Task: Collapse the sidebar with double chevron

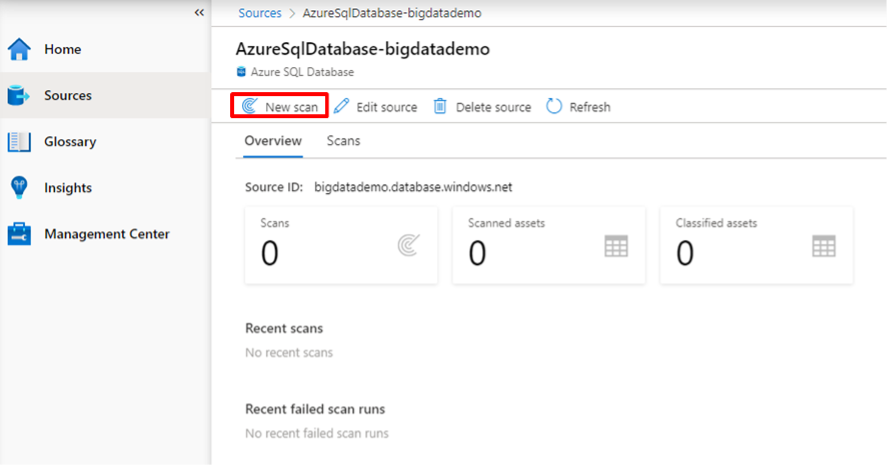Action: (x=199, y=12)
